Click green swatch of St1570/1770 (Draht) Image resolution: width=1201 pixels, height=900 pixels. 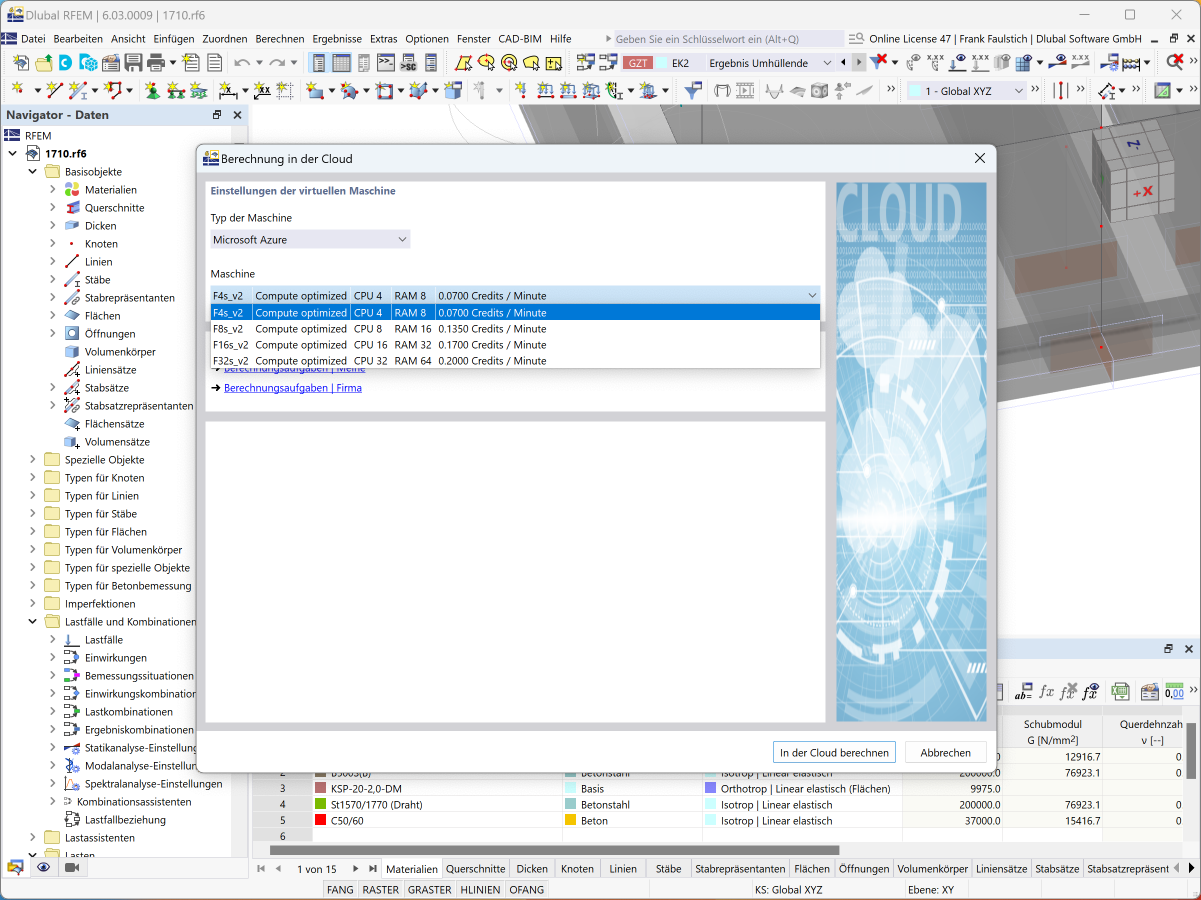[320, 804]
